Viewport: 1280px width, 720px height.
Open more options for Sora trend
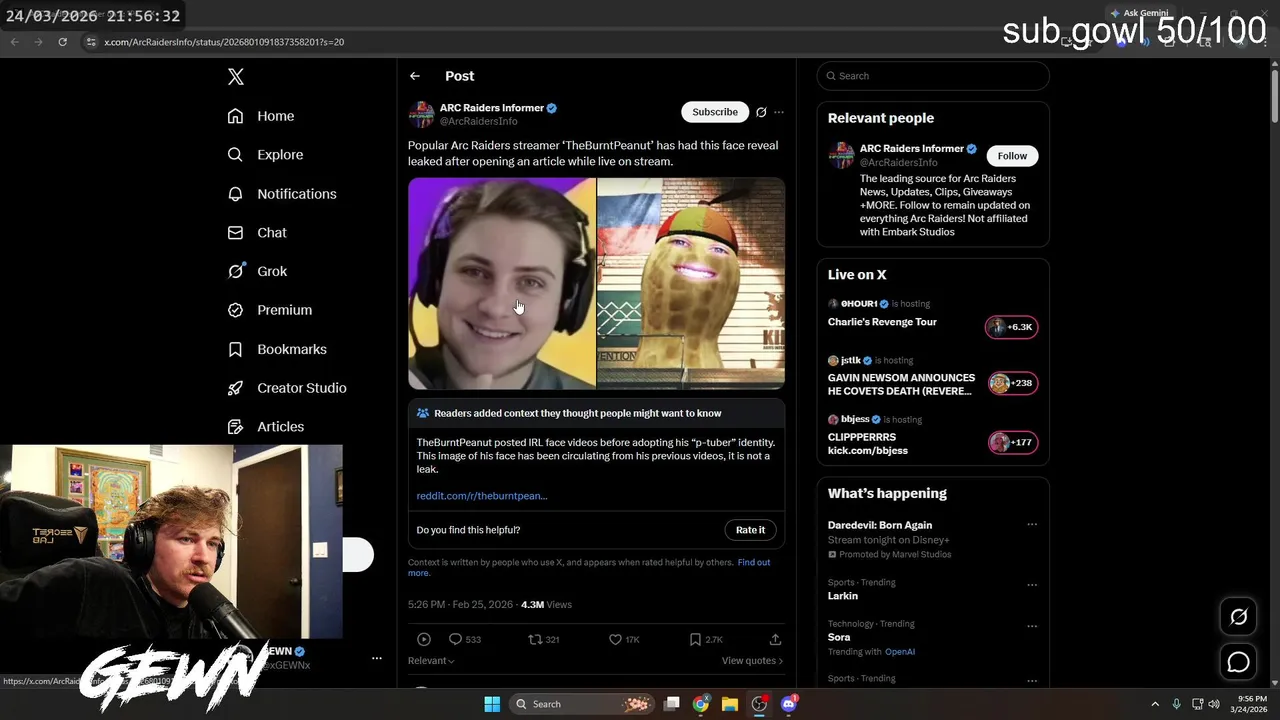point(1032,625)
